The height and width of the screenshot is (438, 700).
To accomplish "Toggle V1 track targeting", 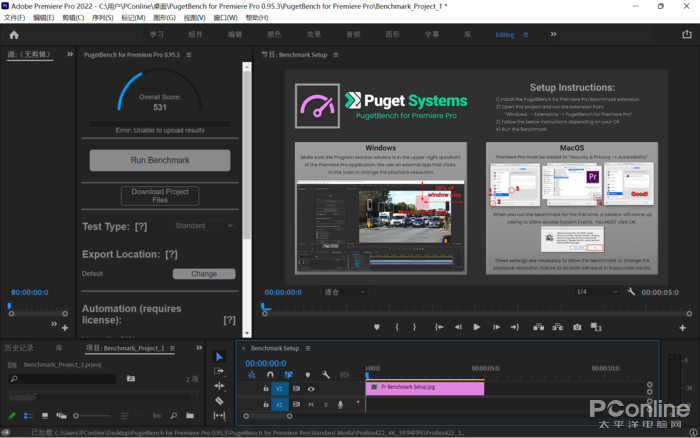I will point(279,389).
